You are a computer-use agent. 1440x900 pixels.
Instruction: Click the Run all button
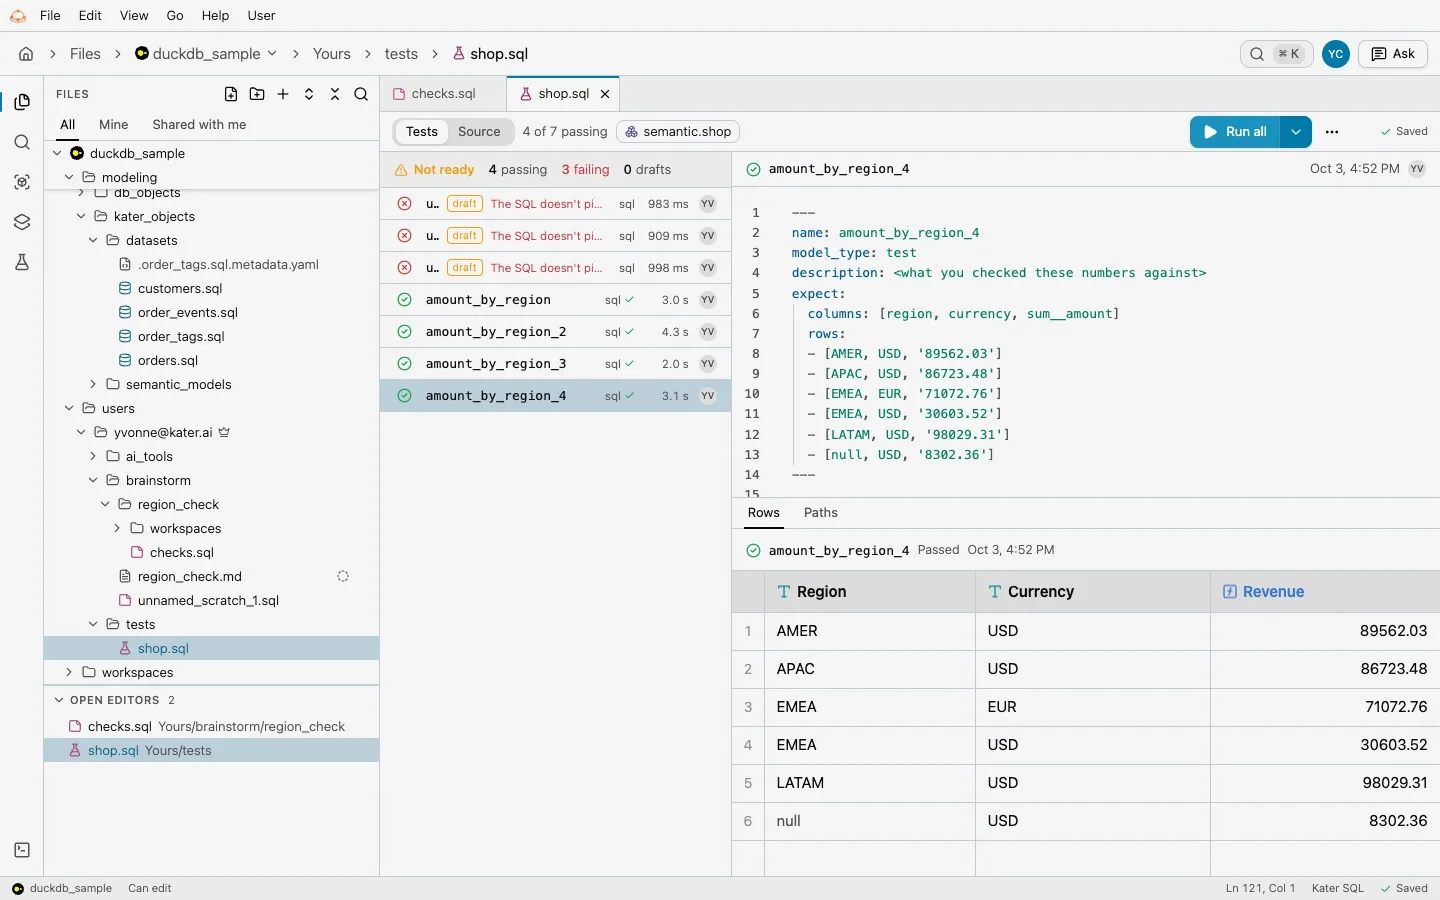click(1236, 131)
